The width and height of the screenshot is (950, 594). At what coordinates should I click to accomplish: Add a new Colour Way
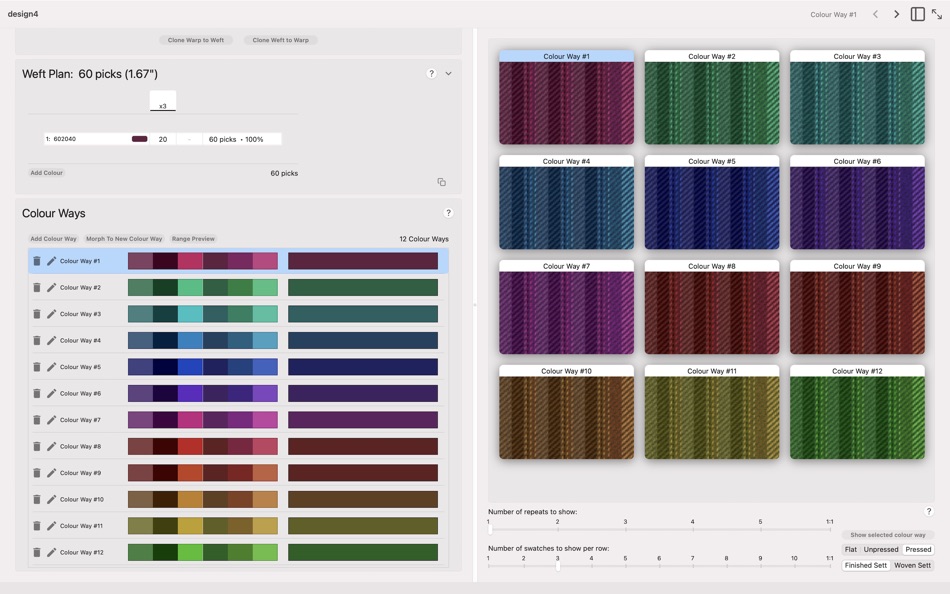53,239
